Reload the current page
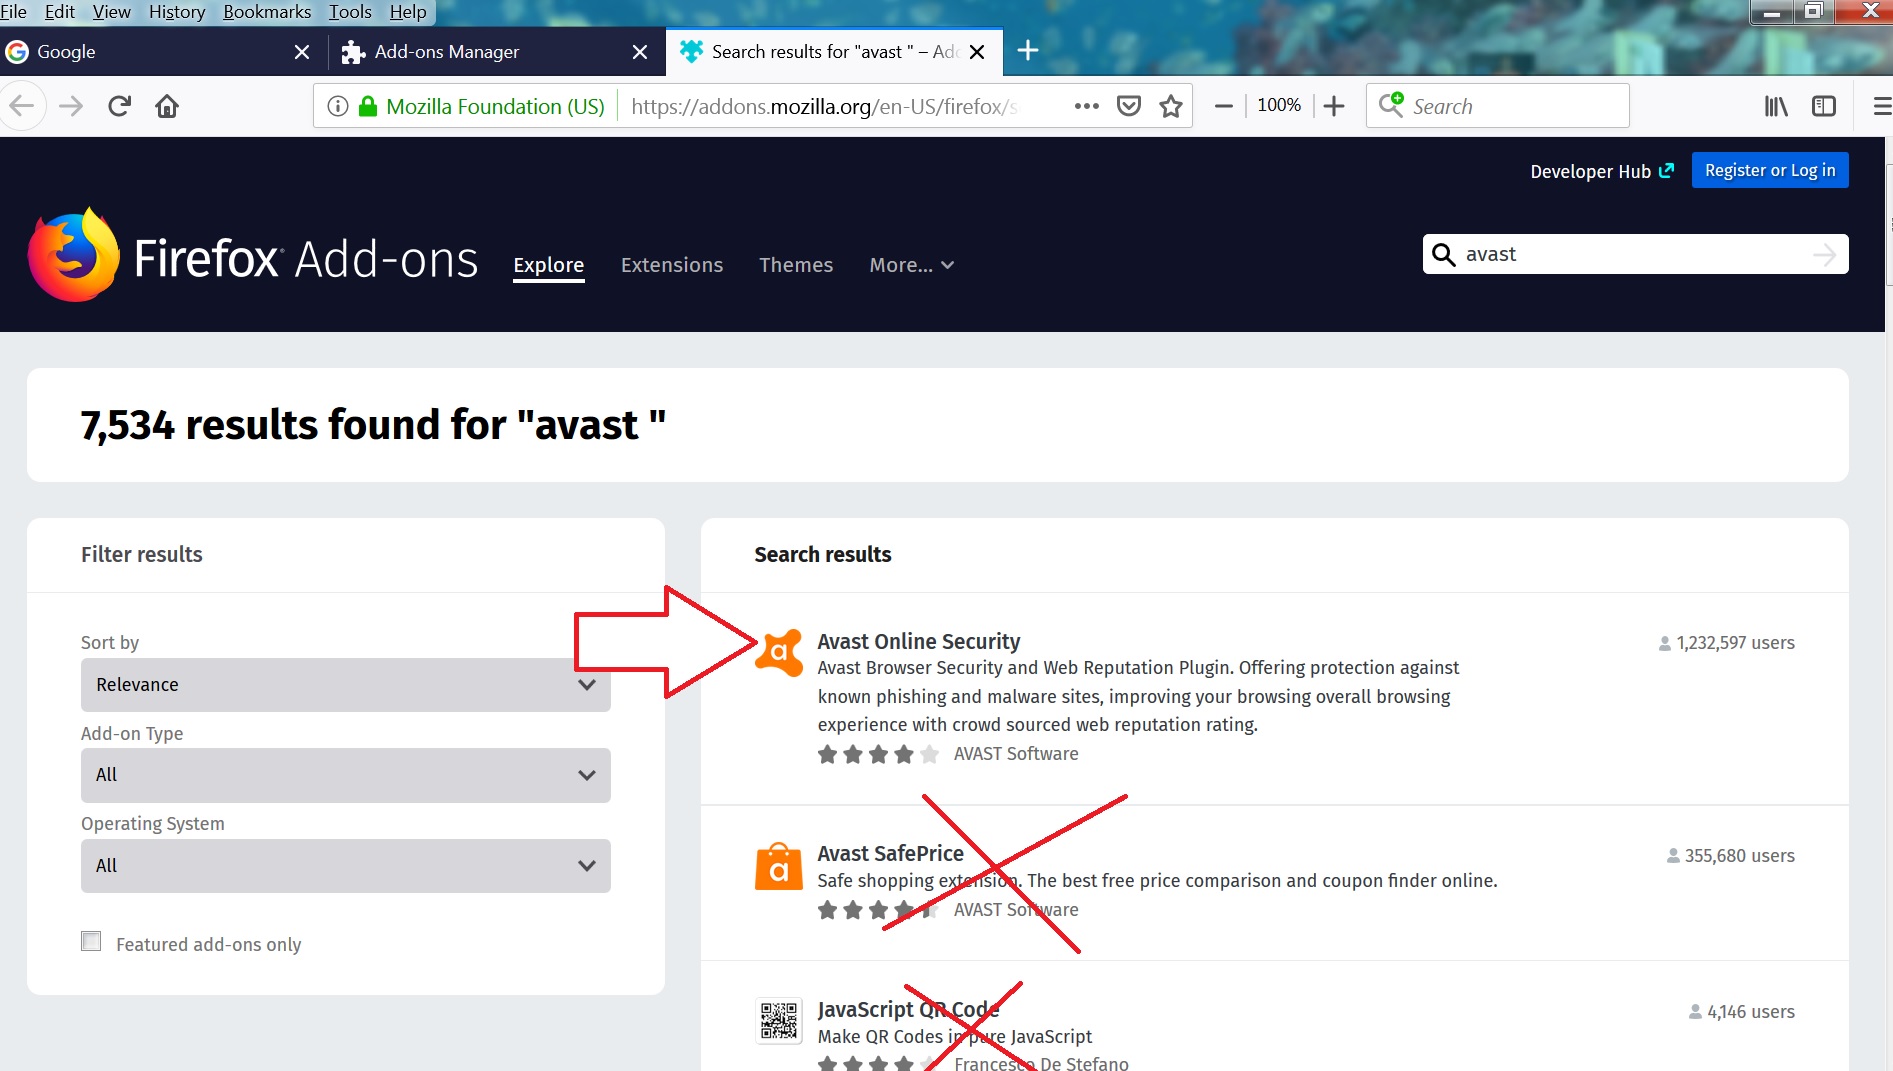Screen dimensions: 1893x1071 pyautogui.click(x=119, y=106)
